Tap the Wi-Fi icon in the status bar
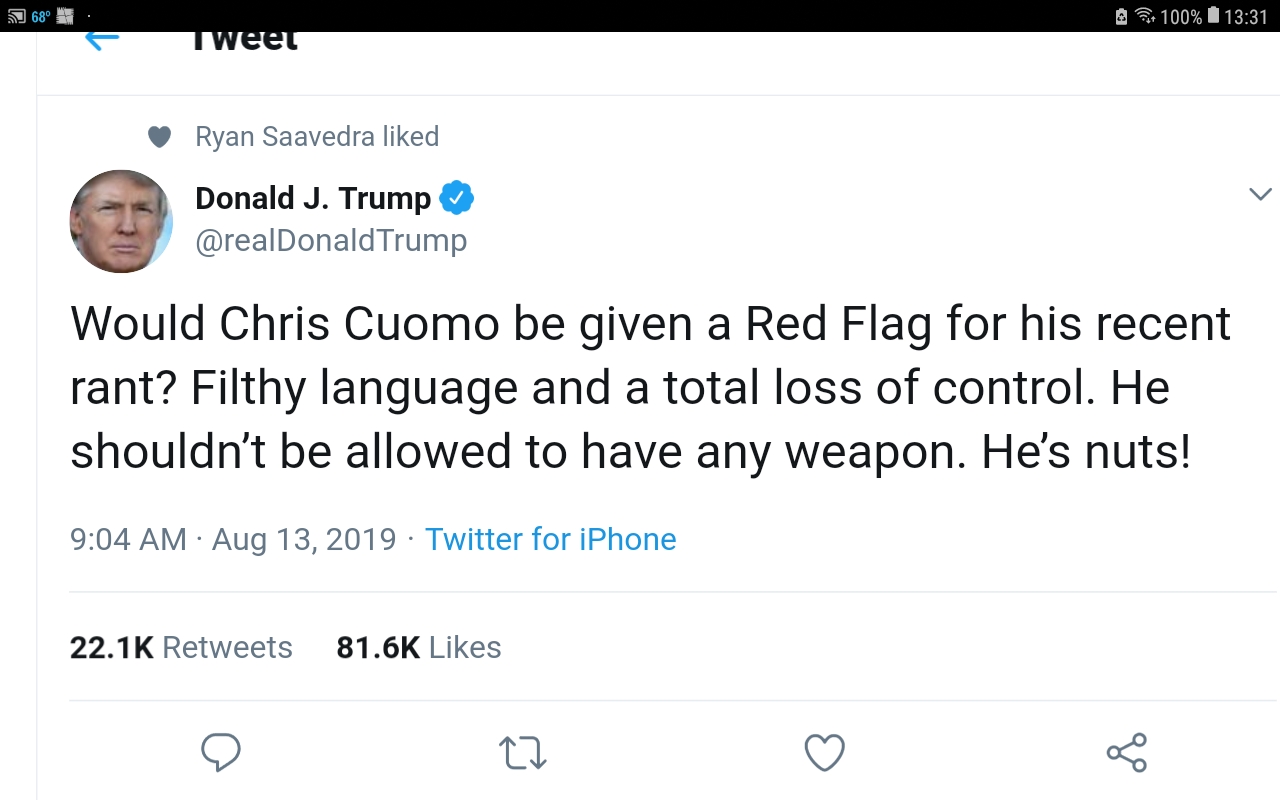The image size is (1280, 800). (1146, 16)
